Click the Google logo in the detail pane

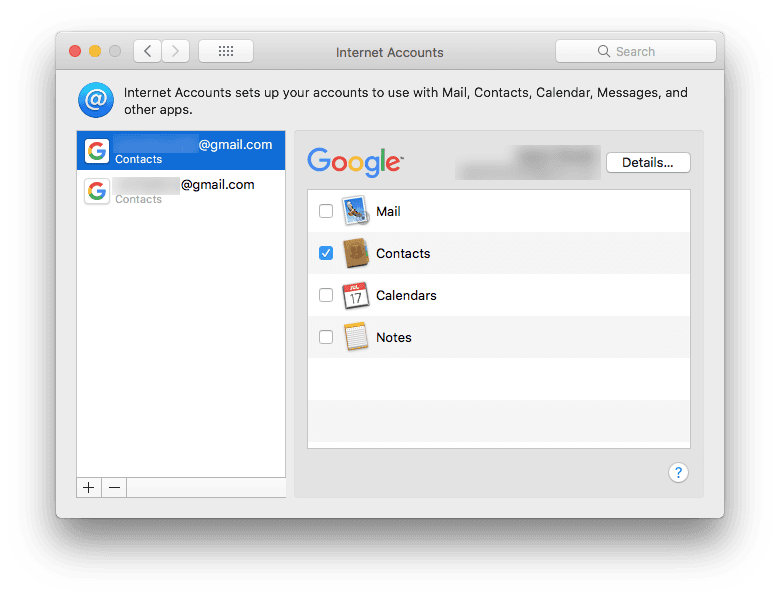[355, 162]
